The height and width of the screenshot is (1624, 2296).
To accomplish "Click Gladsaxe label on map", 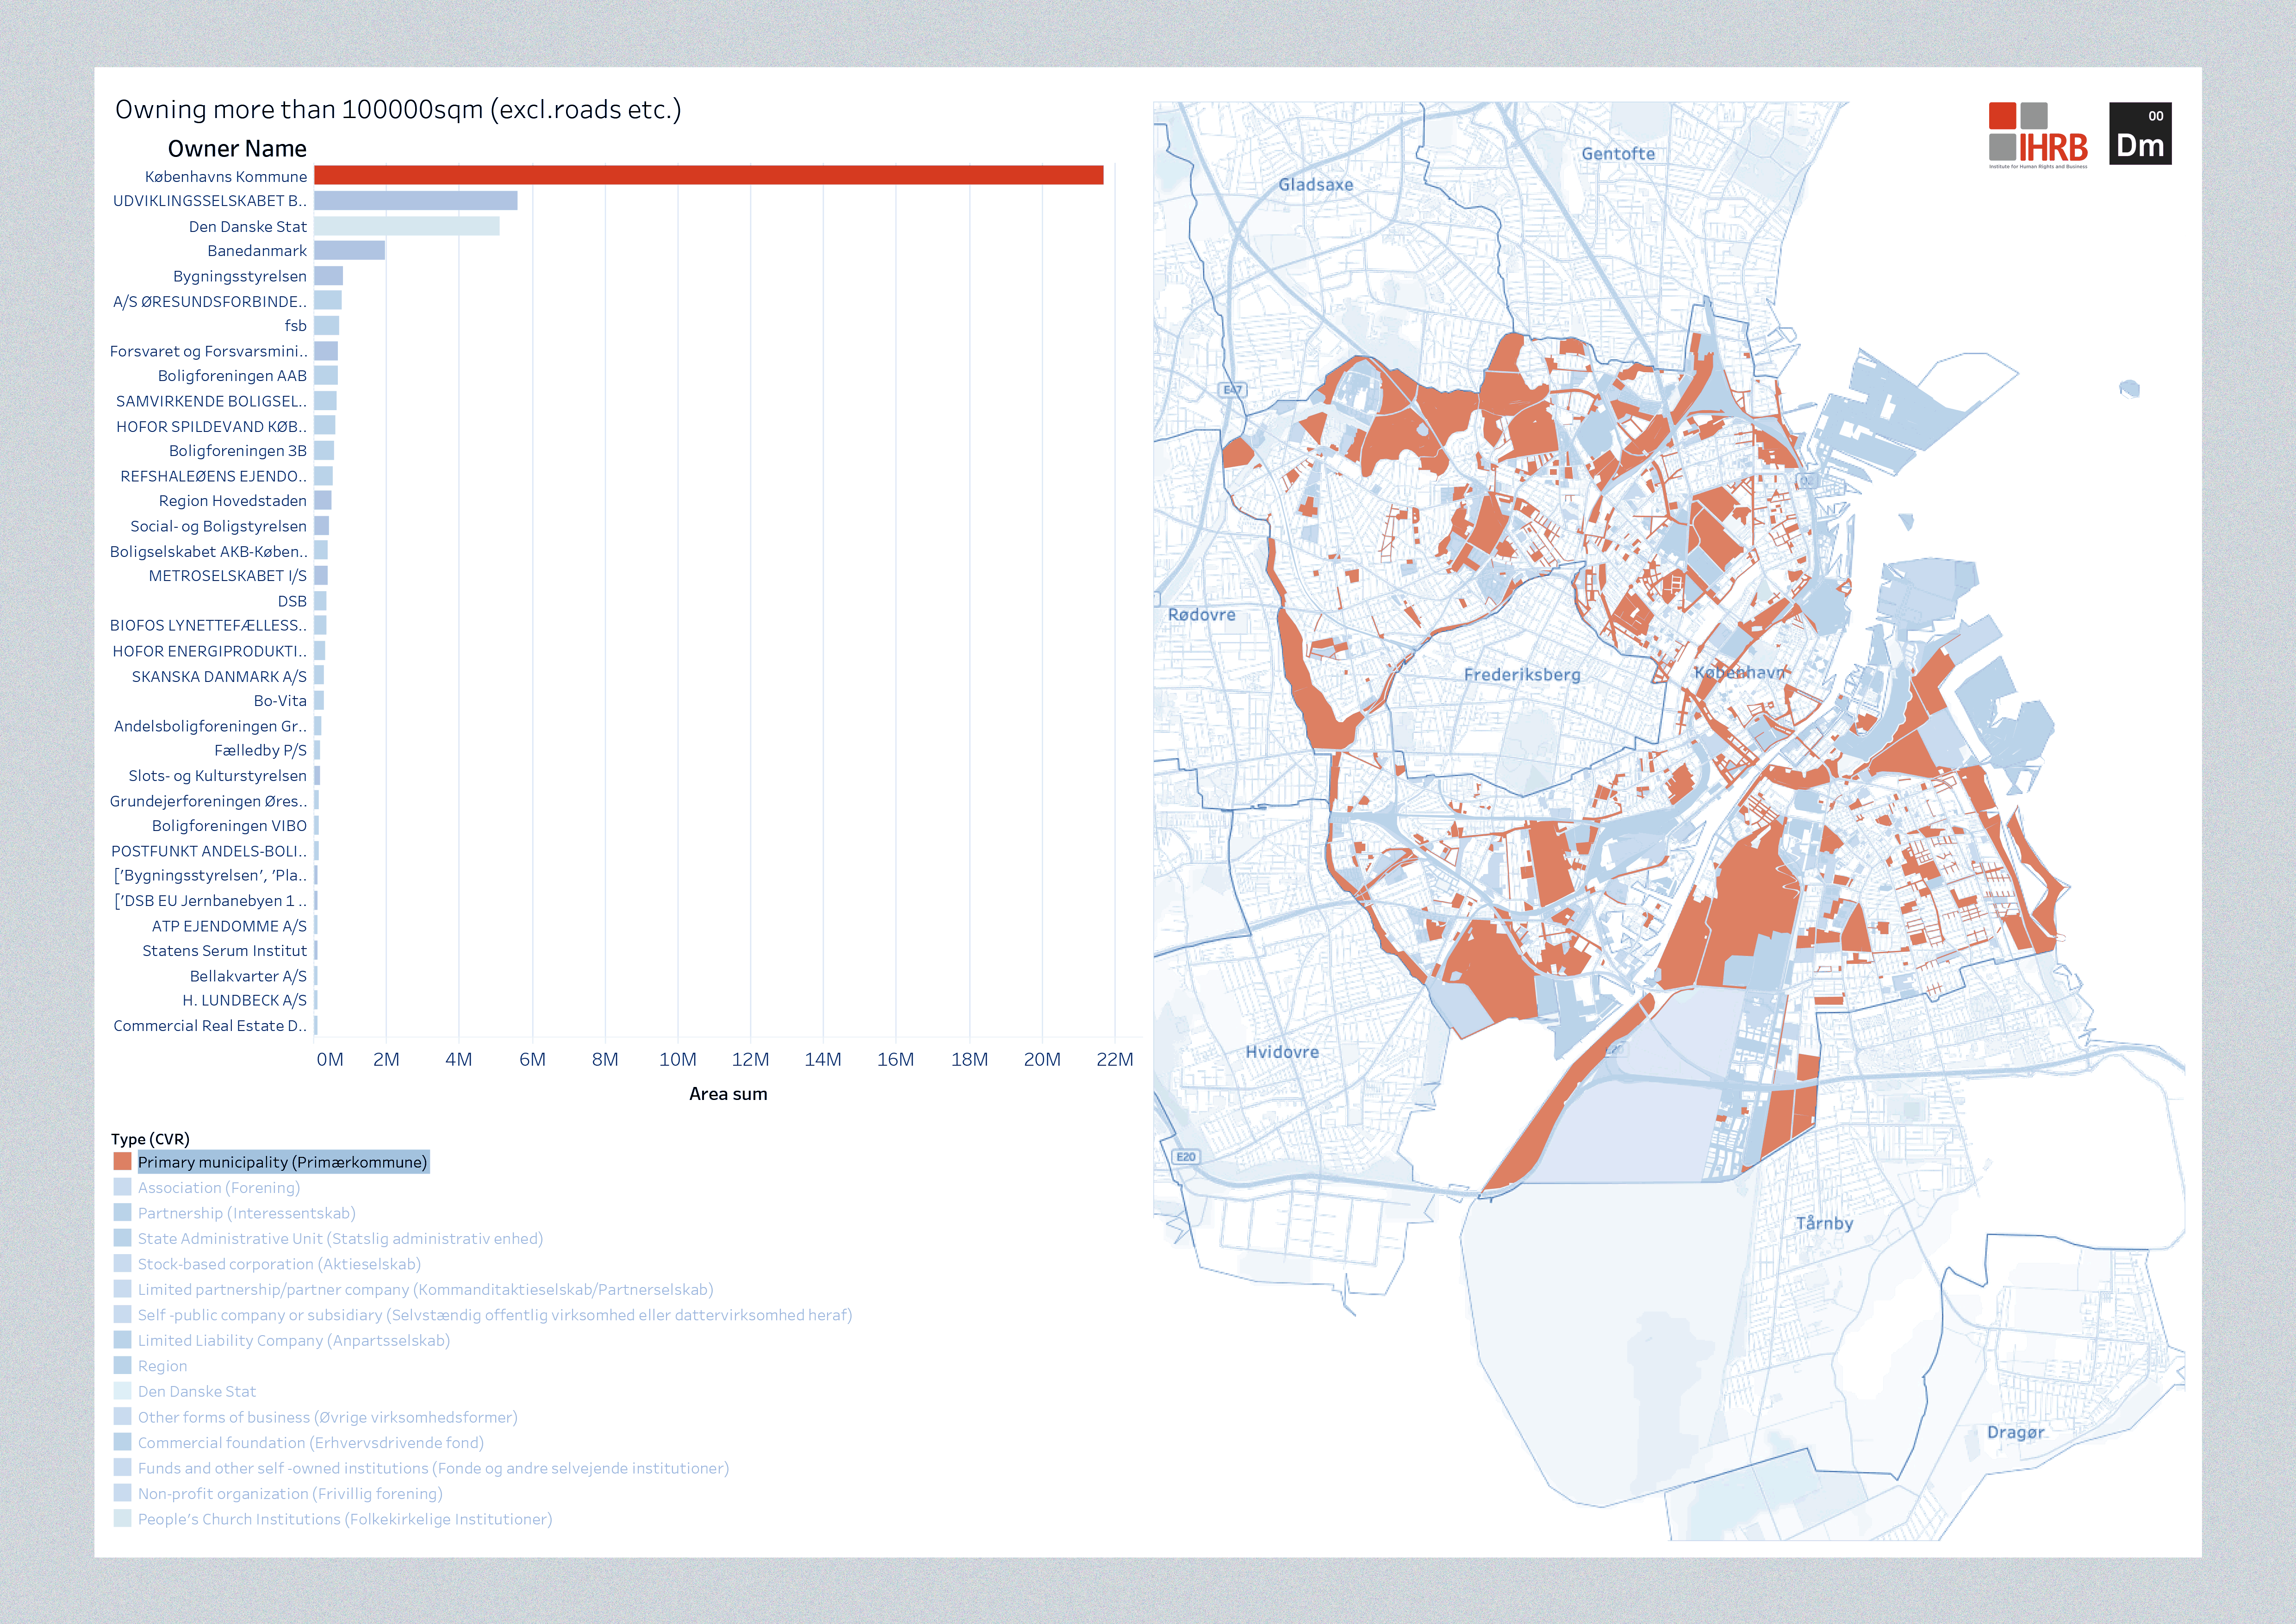I will coord(1316,185).
